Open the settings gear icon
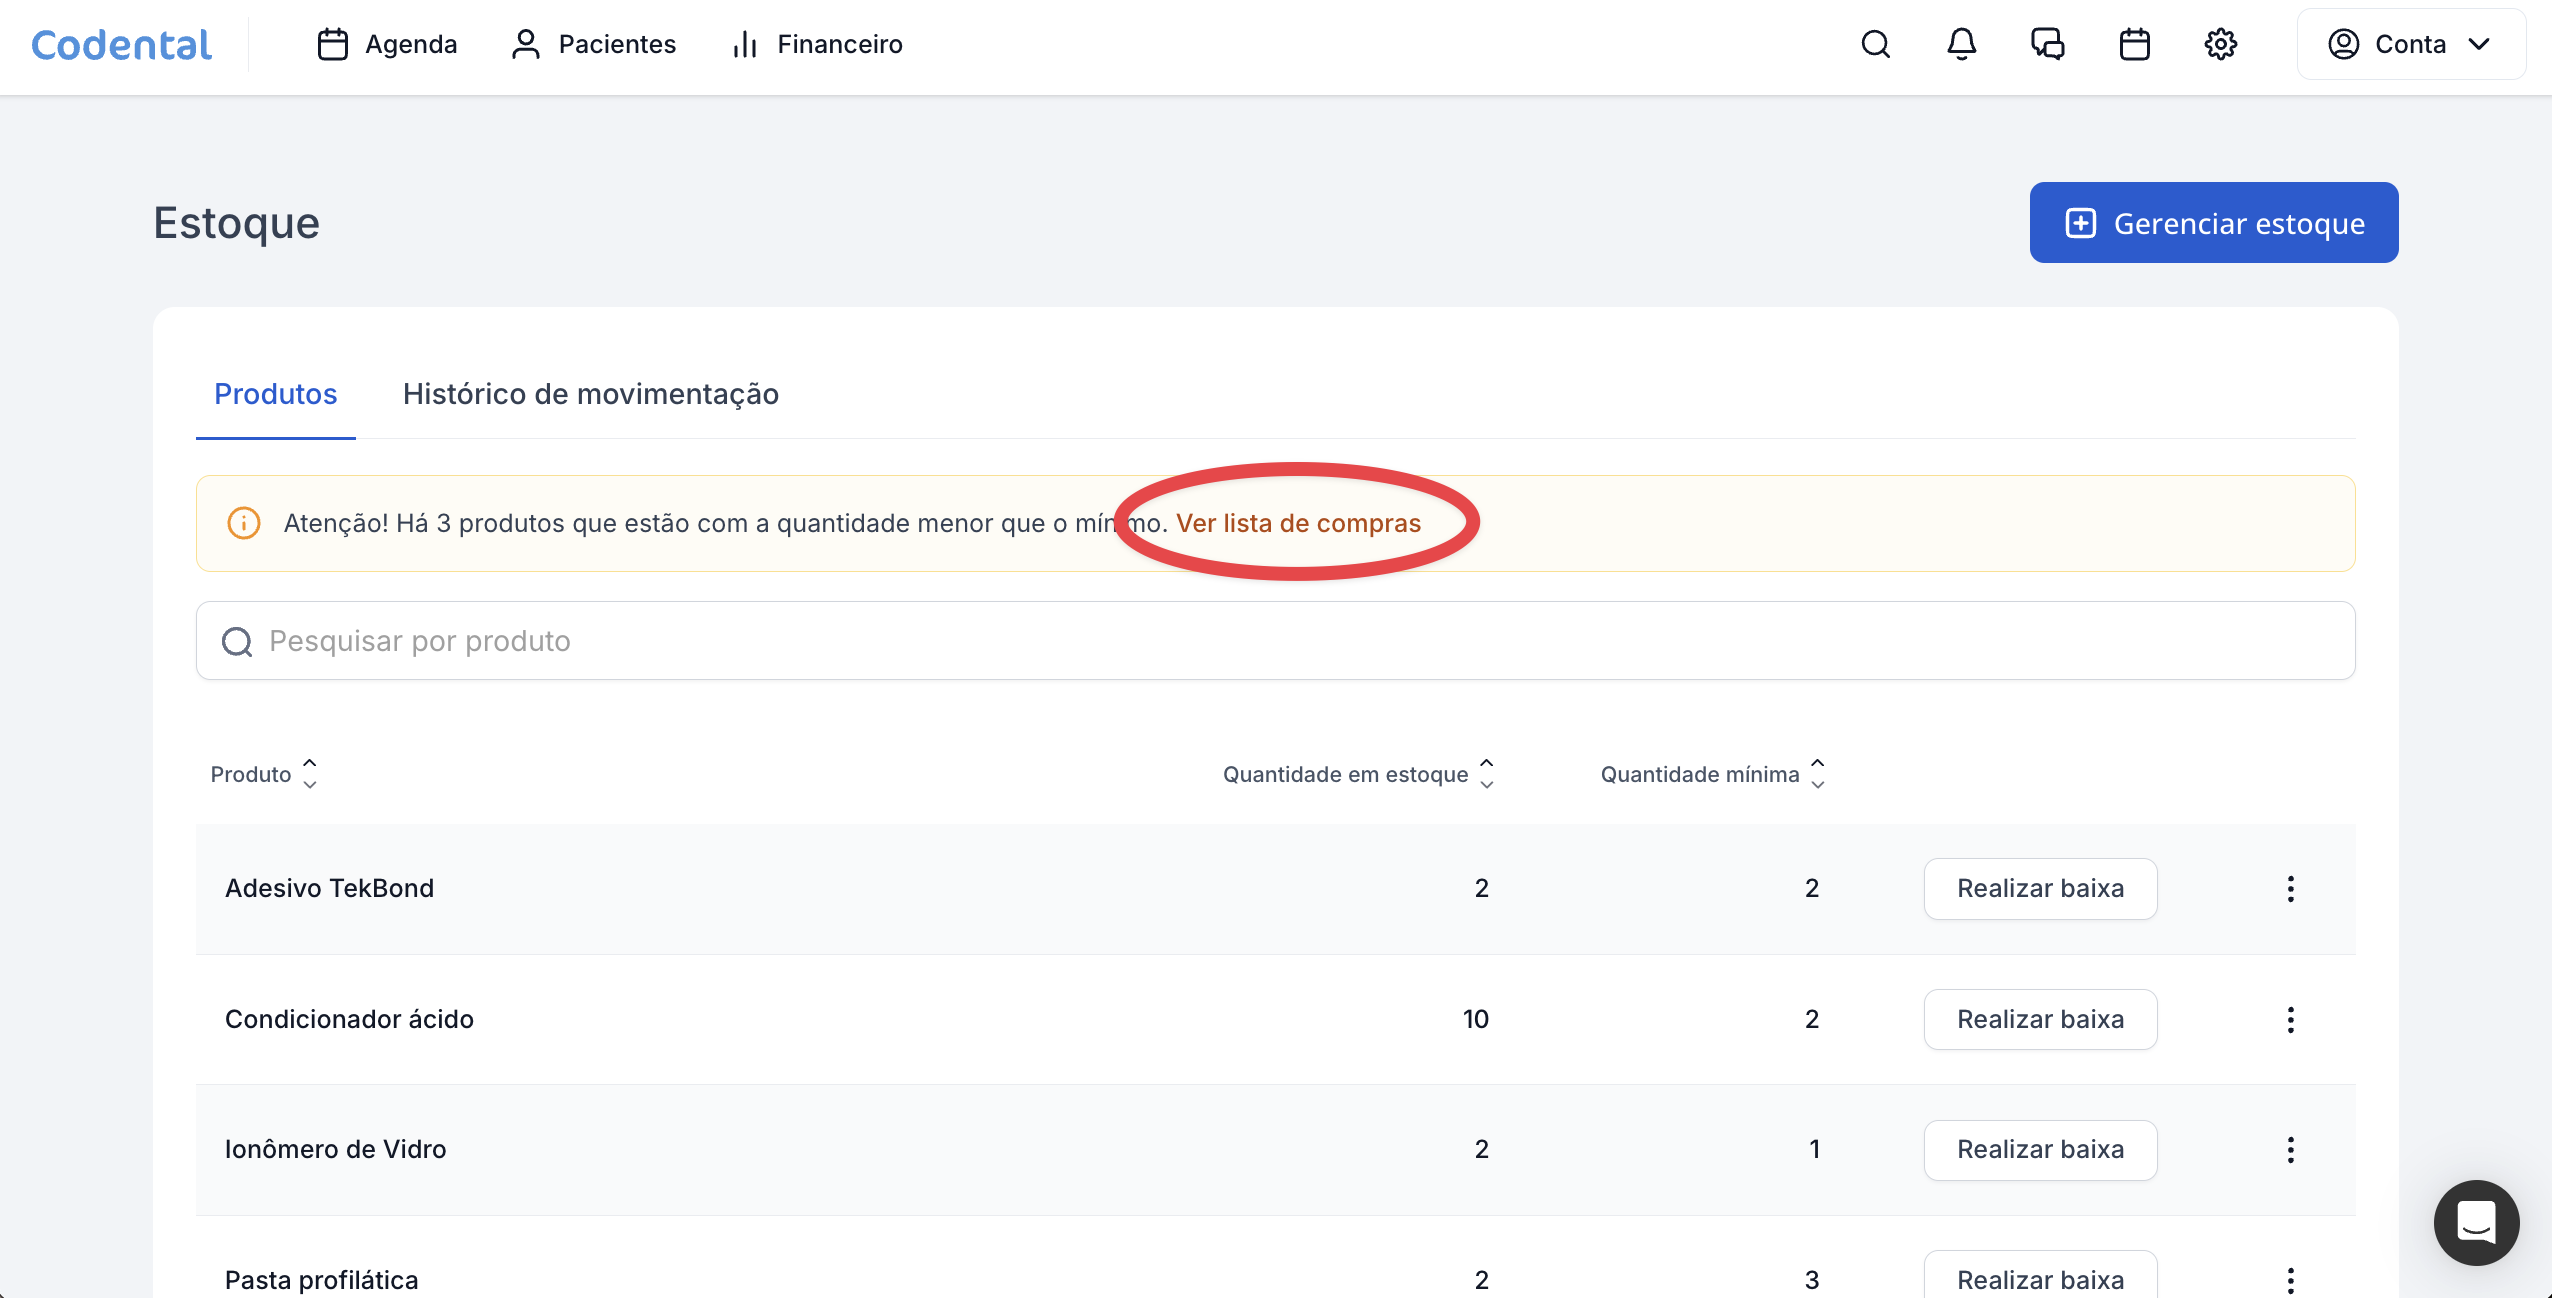2552x1298 pixels. tap(2220, 44)
